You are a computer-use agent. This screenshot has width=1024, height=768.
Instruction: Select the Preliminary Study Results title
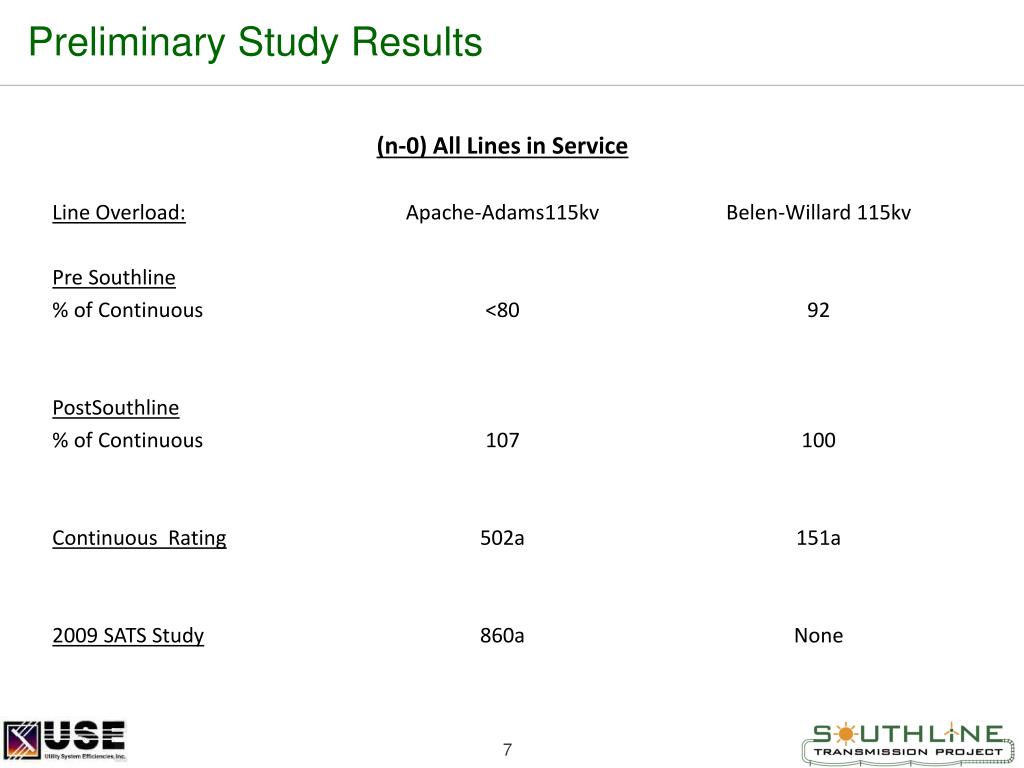(255, 43)
